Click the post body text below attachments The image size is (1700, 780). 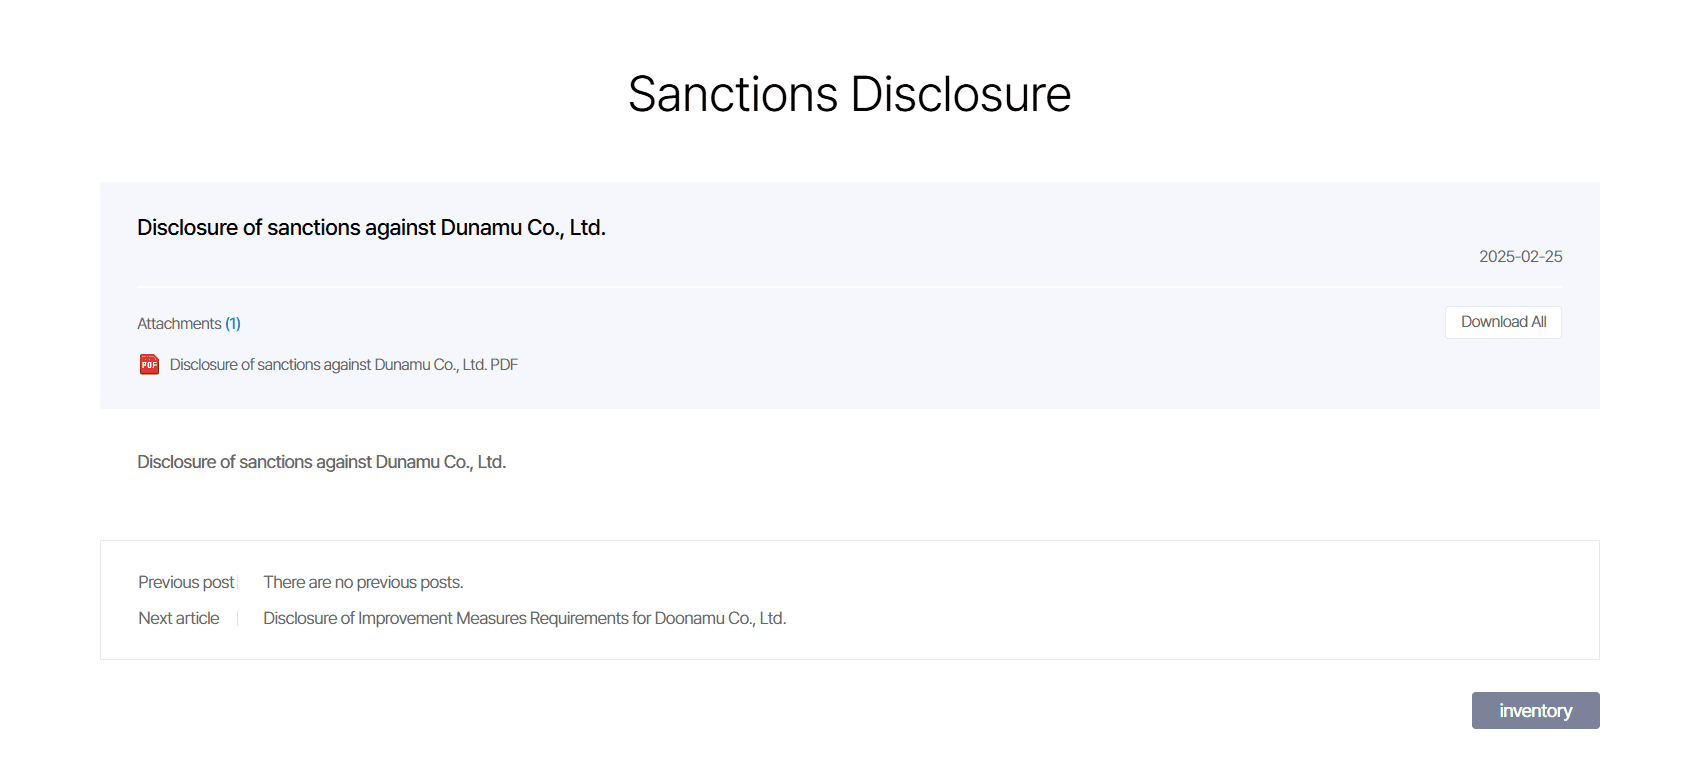point(321,462)
